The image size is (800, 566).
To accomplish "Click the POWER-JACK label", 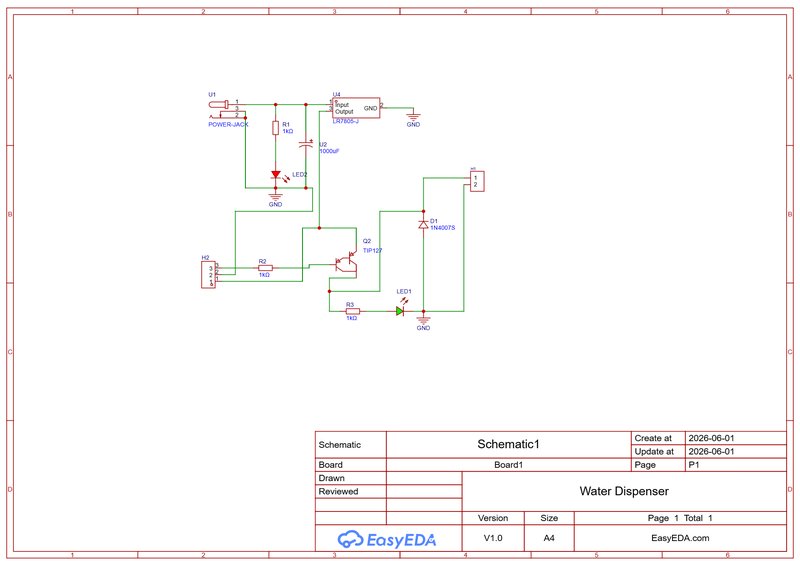I will (x=228, y=125).
